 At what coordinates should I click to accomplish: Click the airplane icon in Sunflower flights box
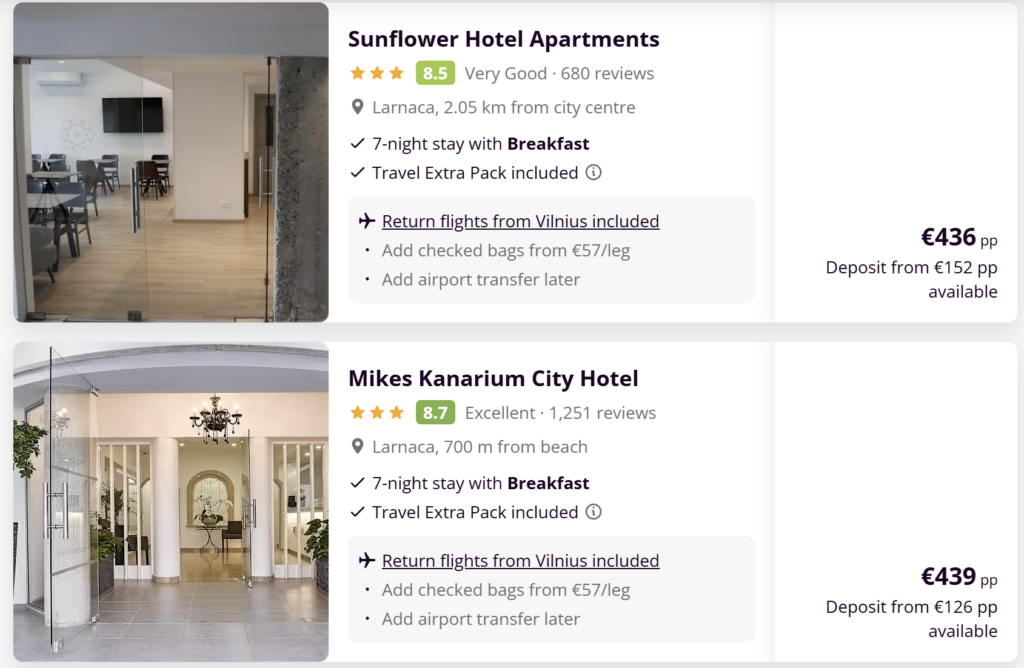366,221
